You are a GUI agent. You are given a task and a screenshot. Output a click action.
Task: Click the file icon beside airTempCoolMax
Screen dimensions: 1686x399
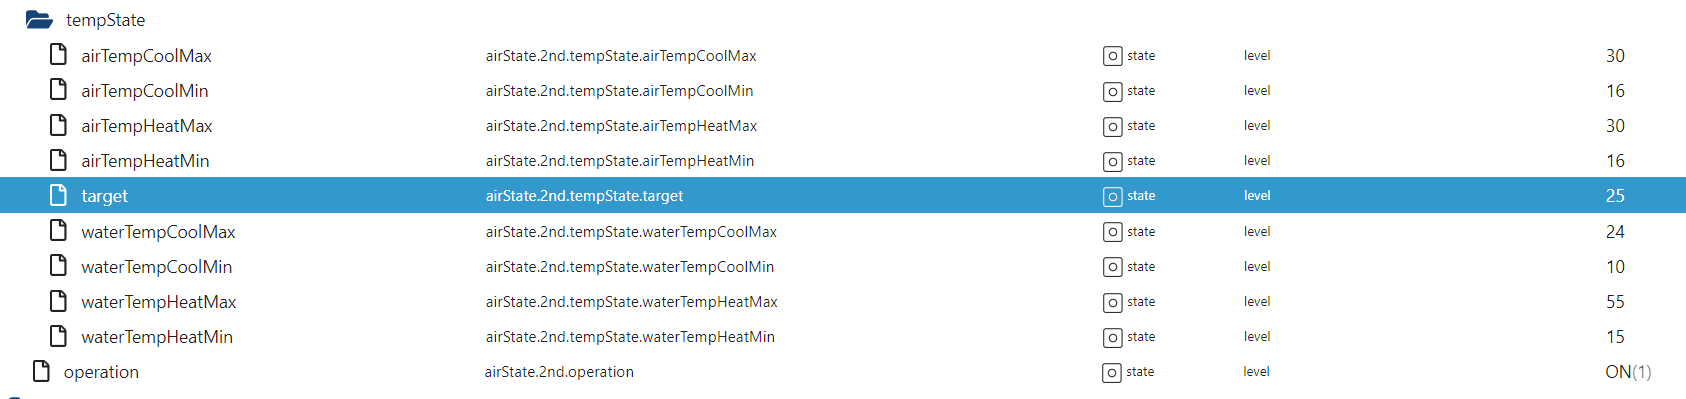tap(59, 54)
